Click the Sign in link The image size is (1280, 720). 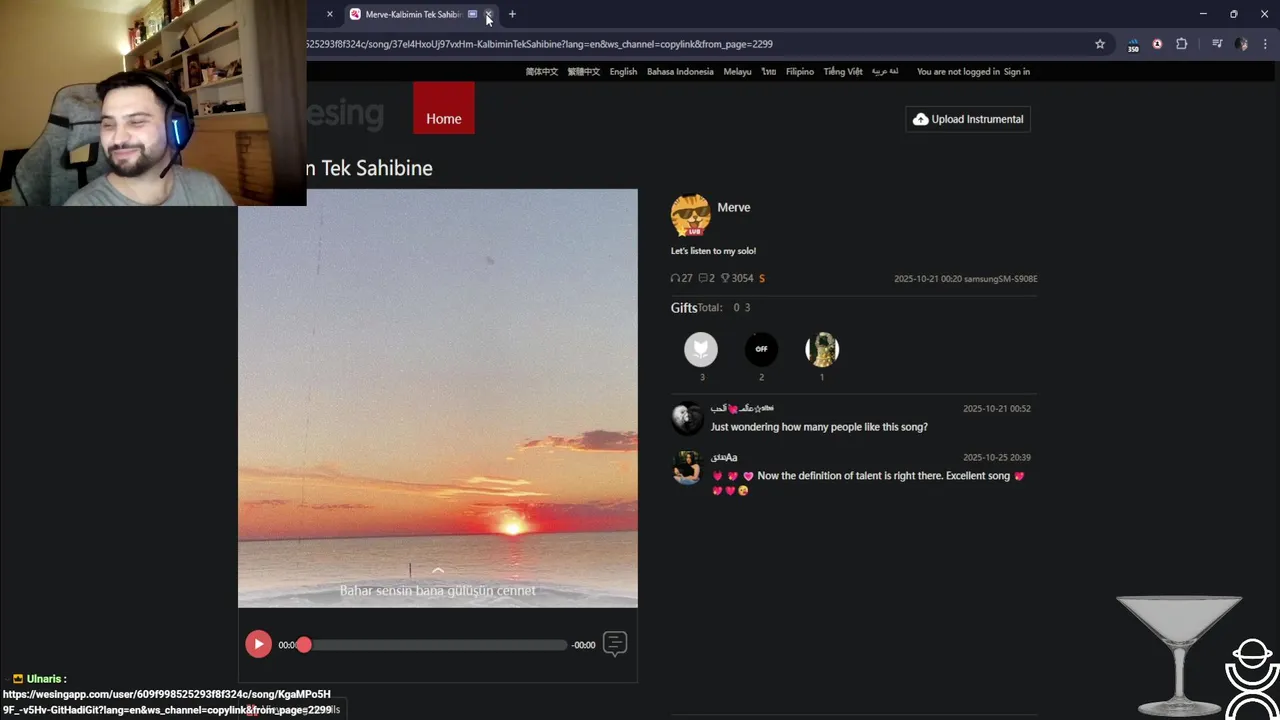tap(1017, 72)
